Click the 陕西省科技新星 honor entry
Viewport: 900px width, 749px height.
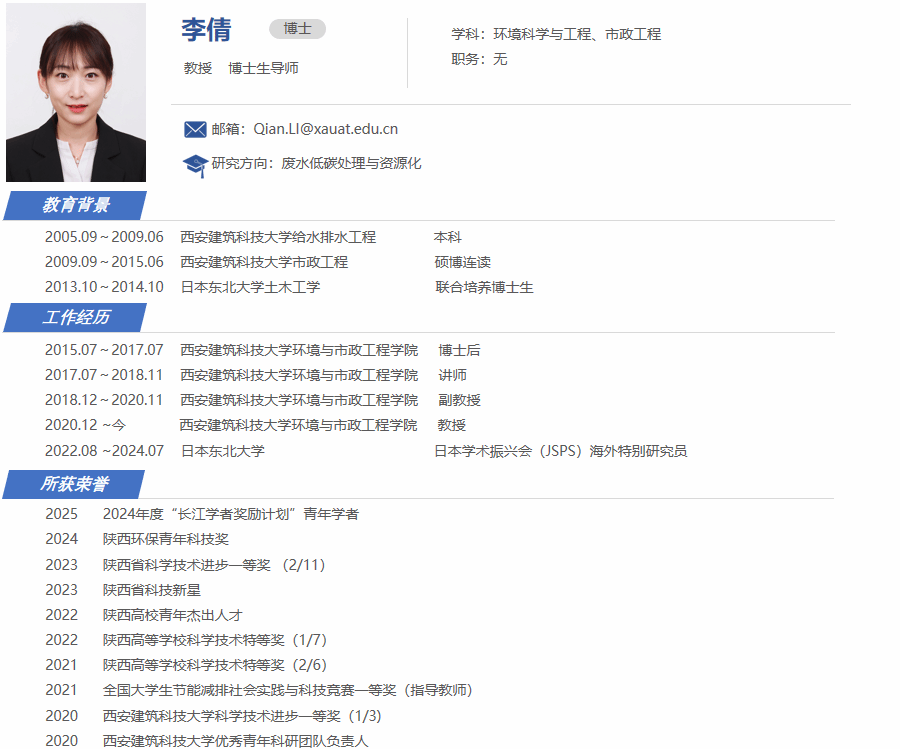click(x=152, y=590)
